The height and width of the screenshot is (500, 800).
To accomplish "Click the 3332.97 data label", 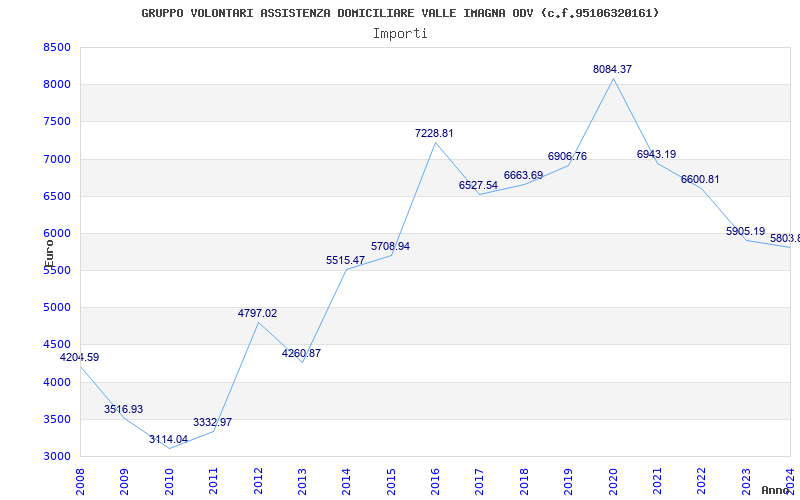I will click(x=212, y=422).
